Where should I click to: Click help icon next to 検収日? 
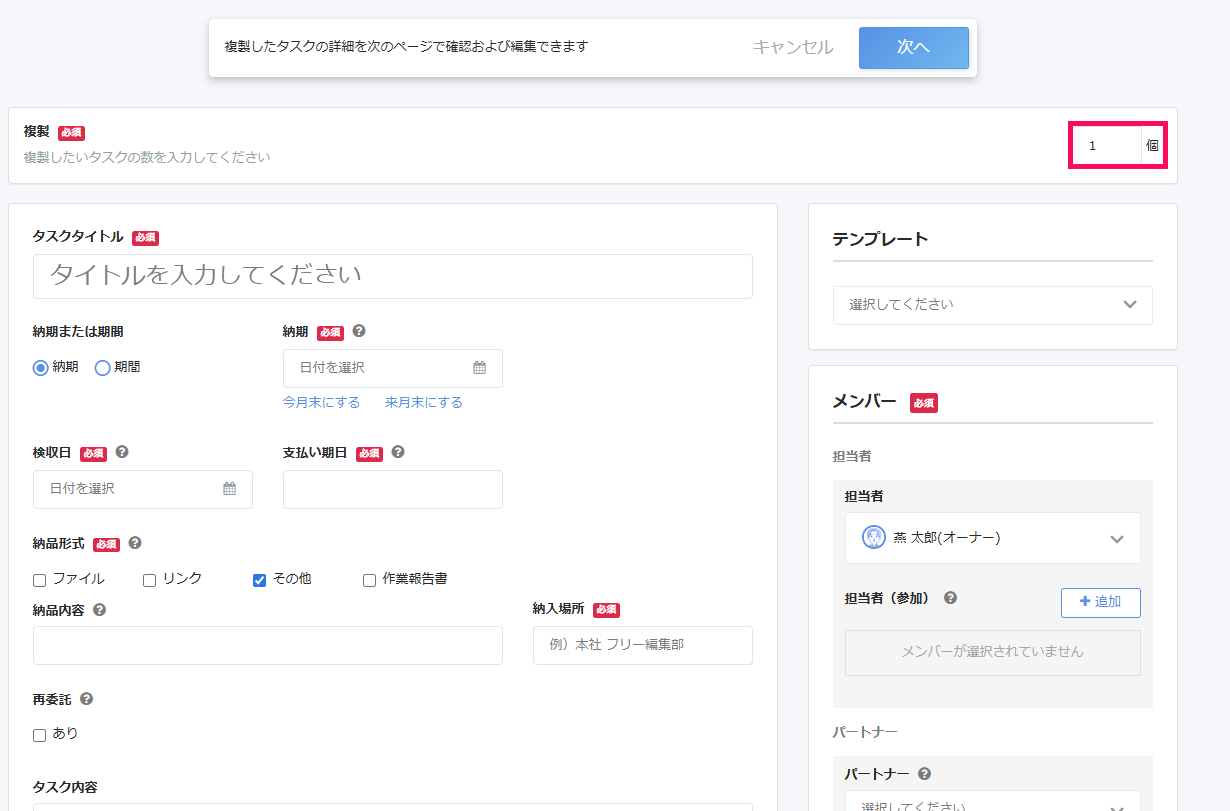click(x=122, y=452)
